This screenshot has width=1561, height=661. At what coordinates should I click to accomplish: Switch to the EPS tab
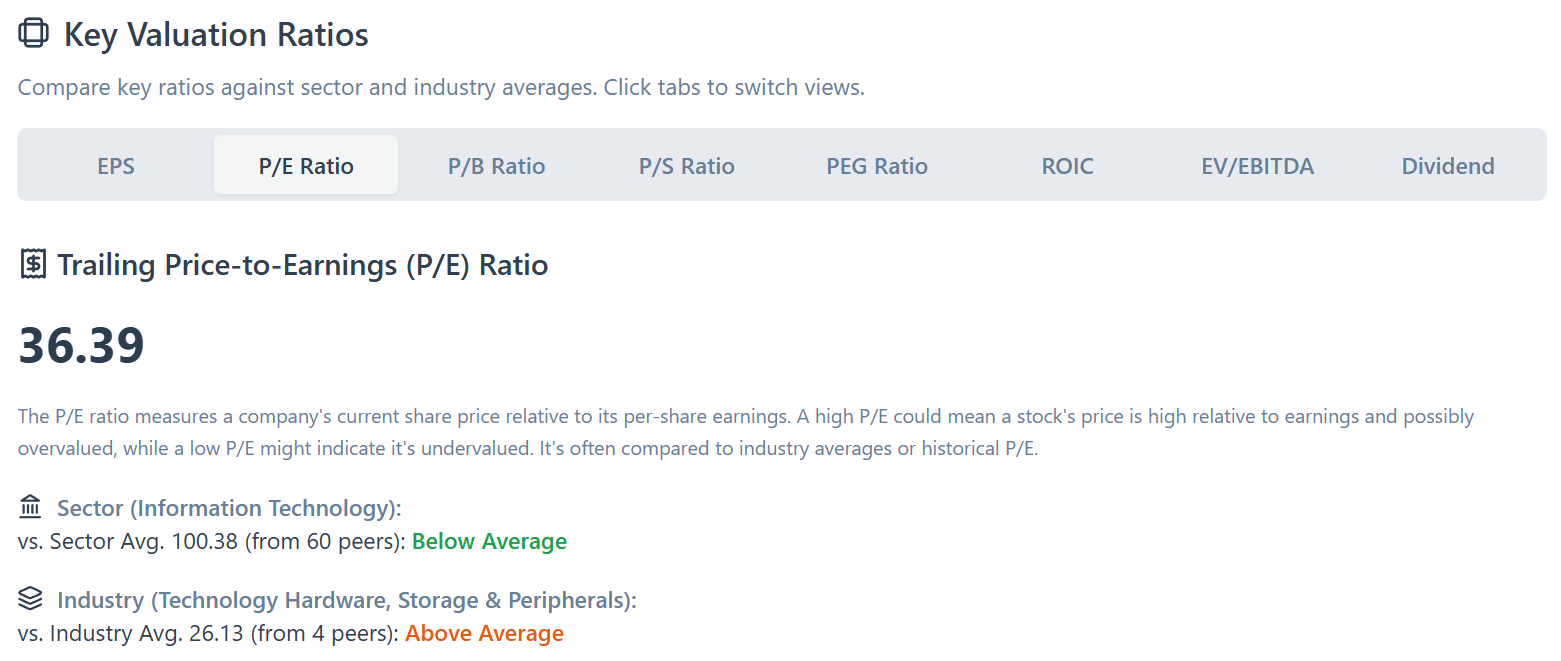click(x=116, y=166)
